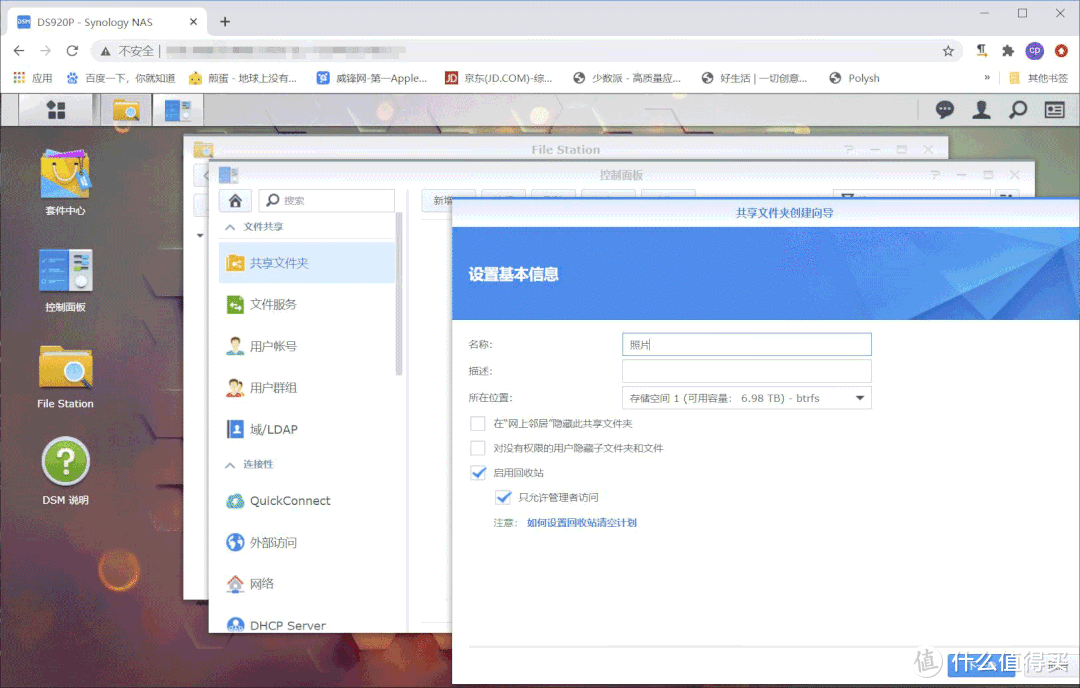Open the DSM main menu icon
The width and height of the screenshot is (1080, 688).
[x=56, y=109]
